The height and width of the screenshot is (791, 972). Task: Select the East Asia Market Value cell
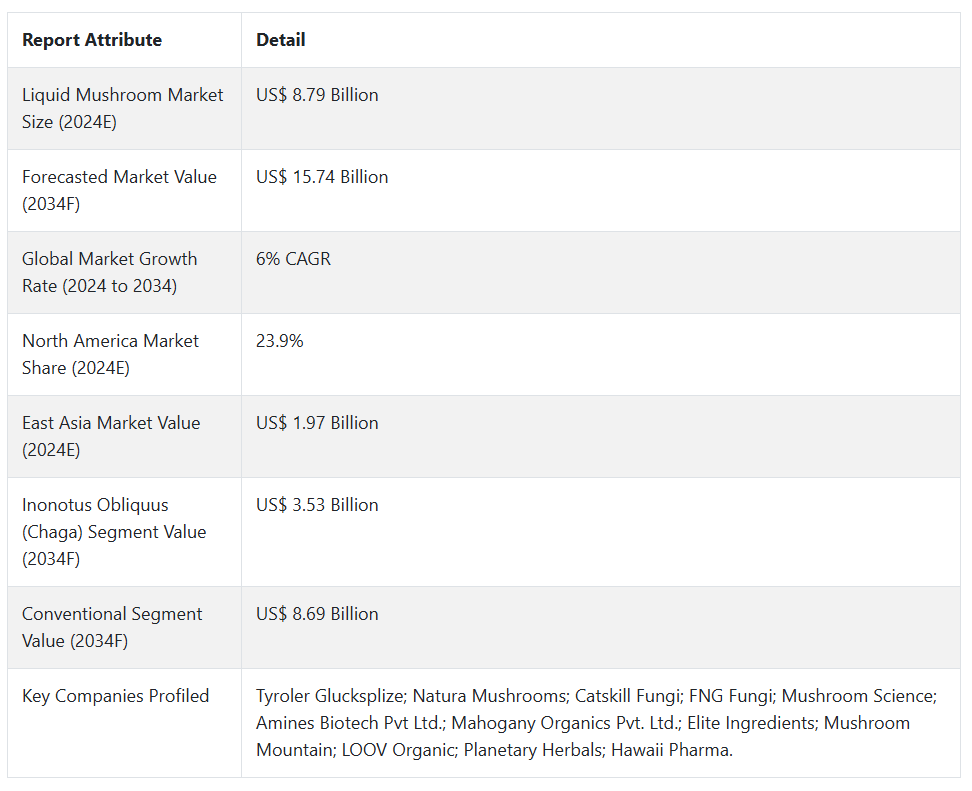coord(111,436)
